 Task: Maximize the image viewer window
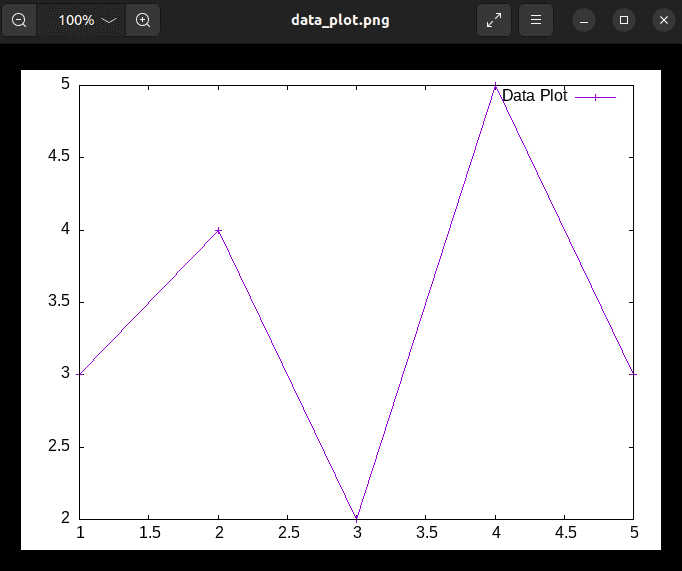click(x=624, y=20)
